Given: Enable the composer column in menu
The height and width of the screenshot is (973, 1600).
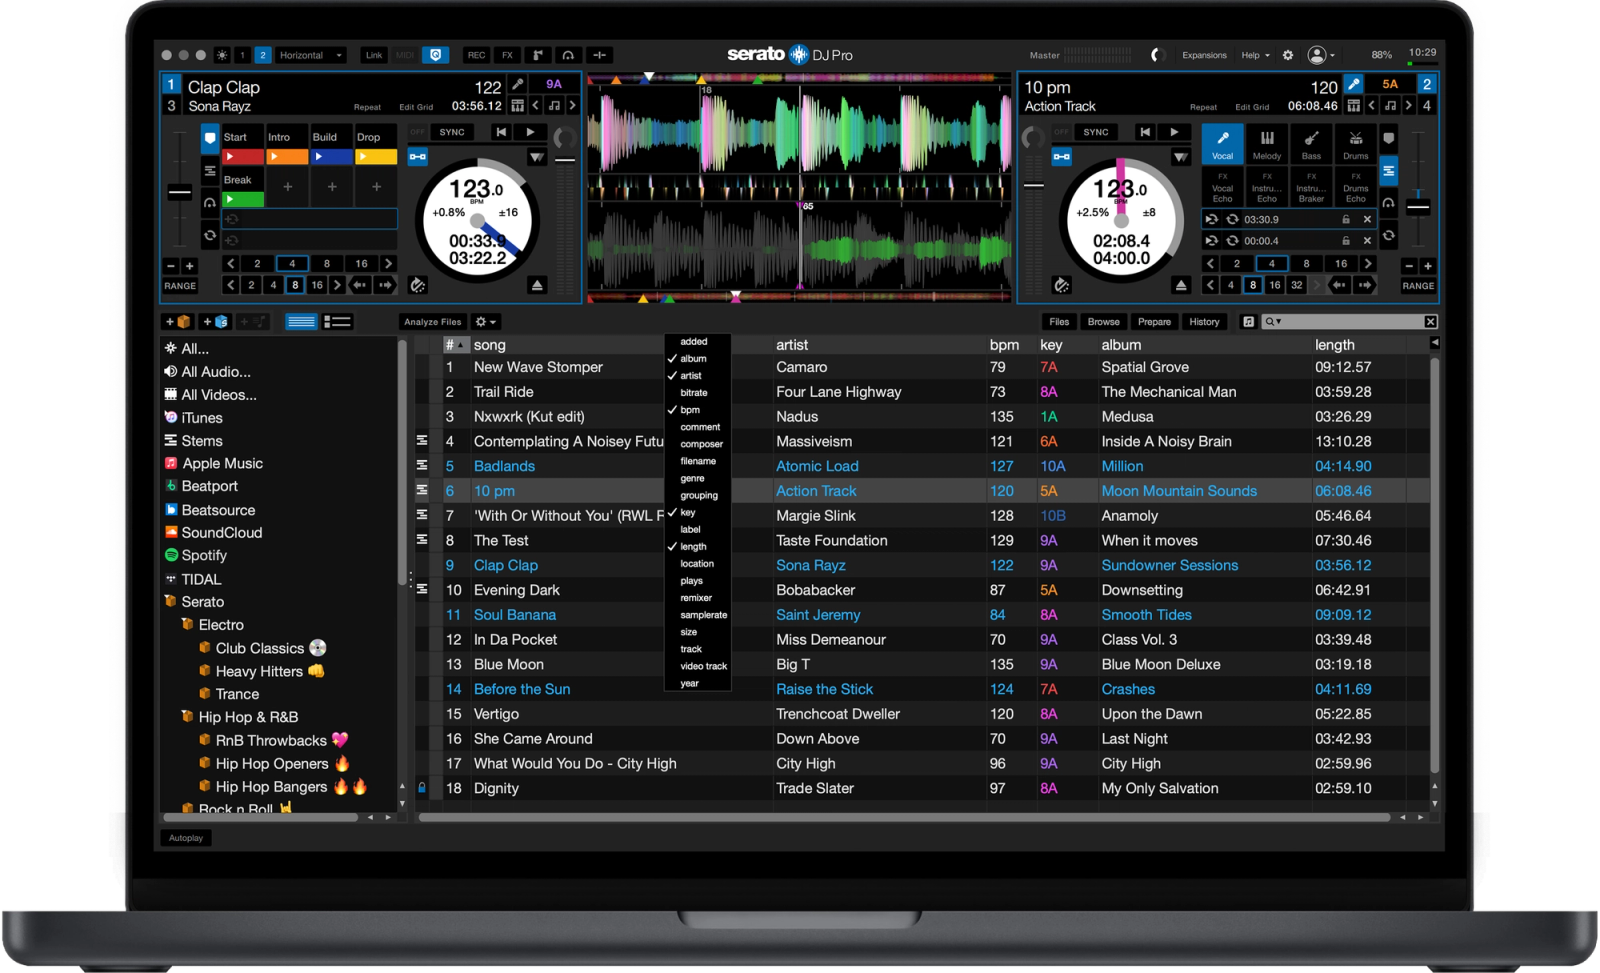Looking at the screenshot, I should click(702, 444).
